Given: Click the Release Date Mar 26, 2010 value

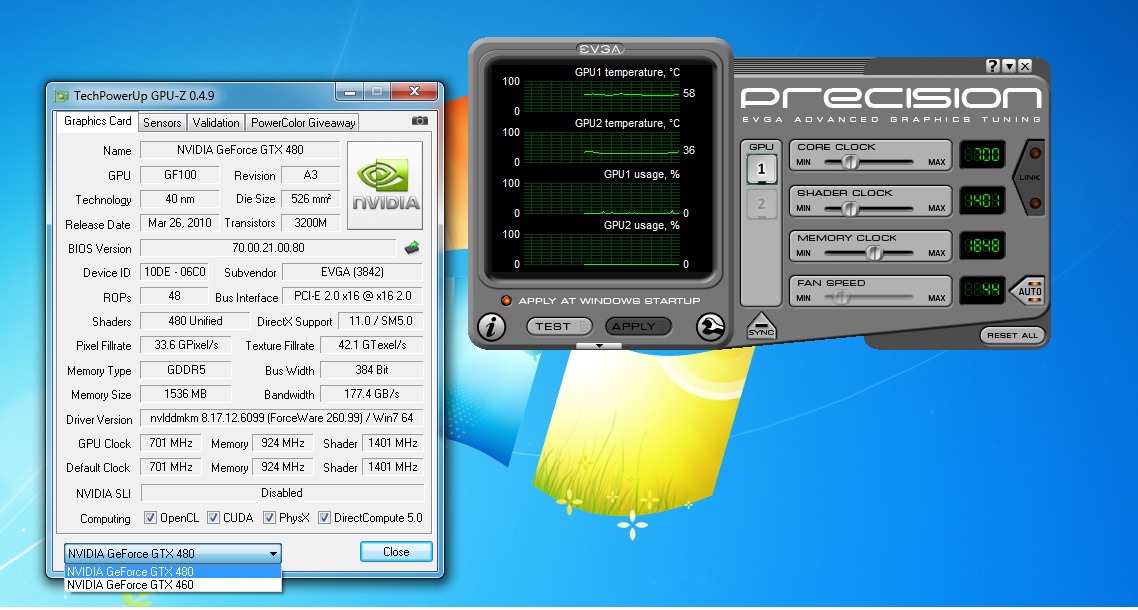Looking at the screenshot, I should (179, 223).
